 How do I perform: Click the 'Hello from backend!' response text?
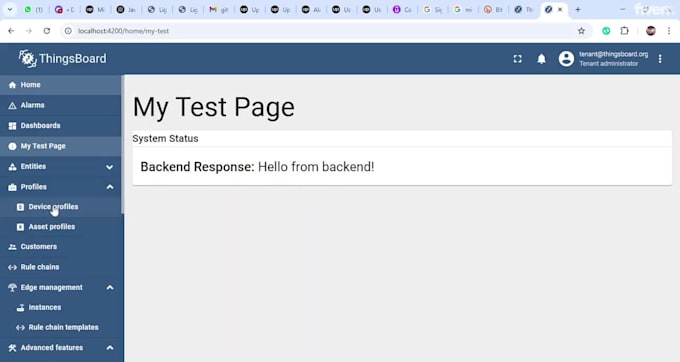(316, 167)
